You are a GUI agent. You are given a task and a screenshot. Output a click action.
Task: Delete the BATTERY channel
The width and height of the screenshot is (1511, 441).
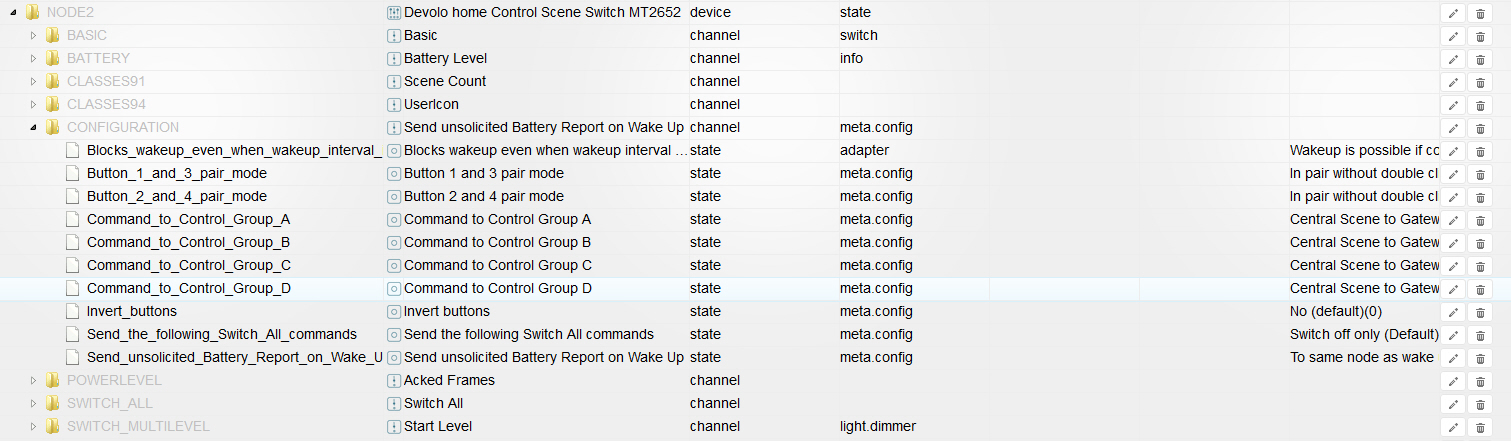pyautogui.click(x=1480, y=59)
